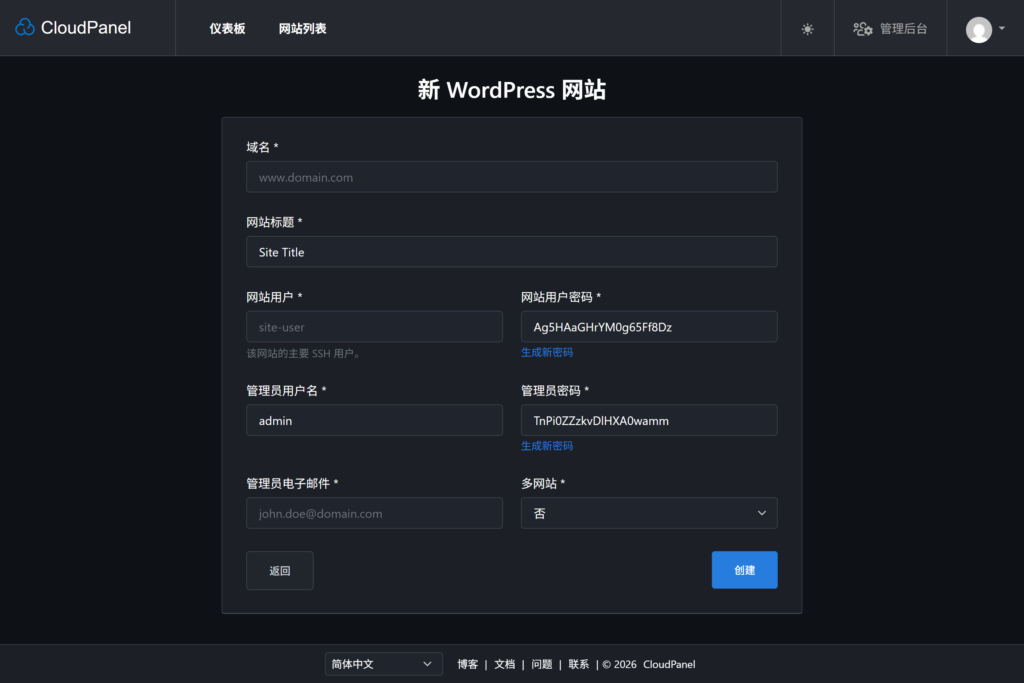
Task: Focus the 管理员电子邮件 email field
Action: 374,513
